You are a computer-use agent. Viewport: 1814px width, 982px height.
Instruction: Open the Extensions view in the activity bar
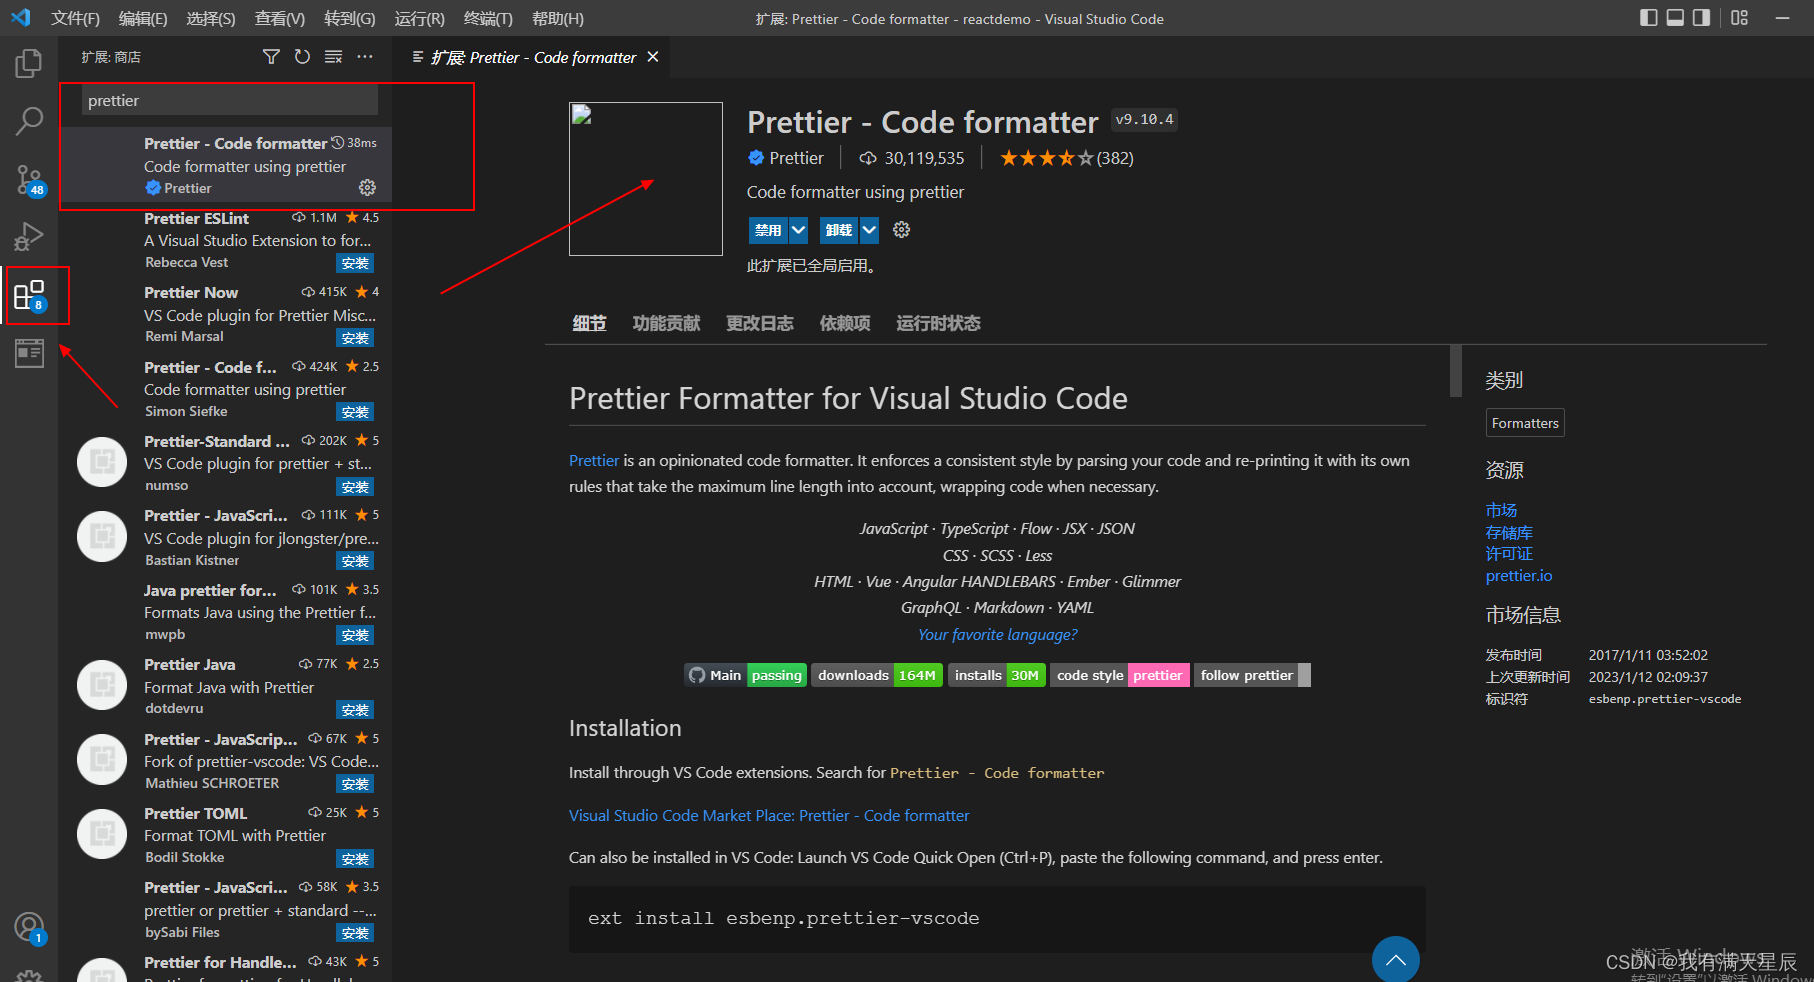(x=29, y=295)
